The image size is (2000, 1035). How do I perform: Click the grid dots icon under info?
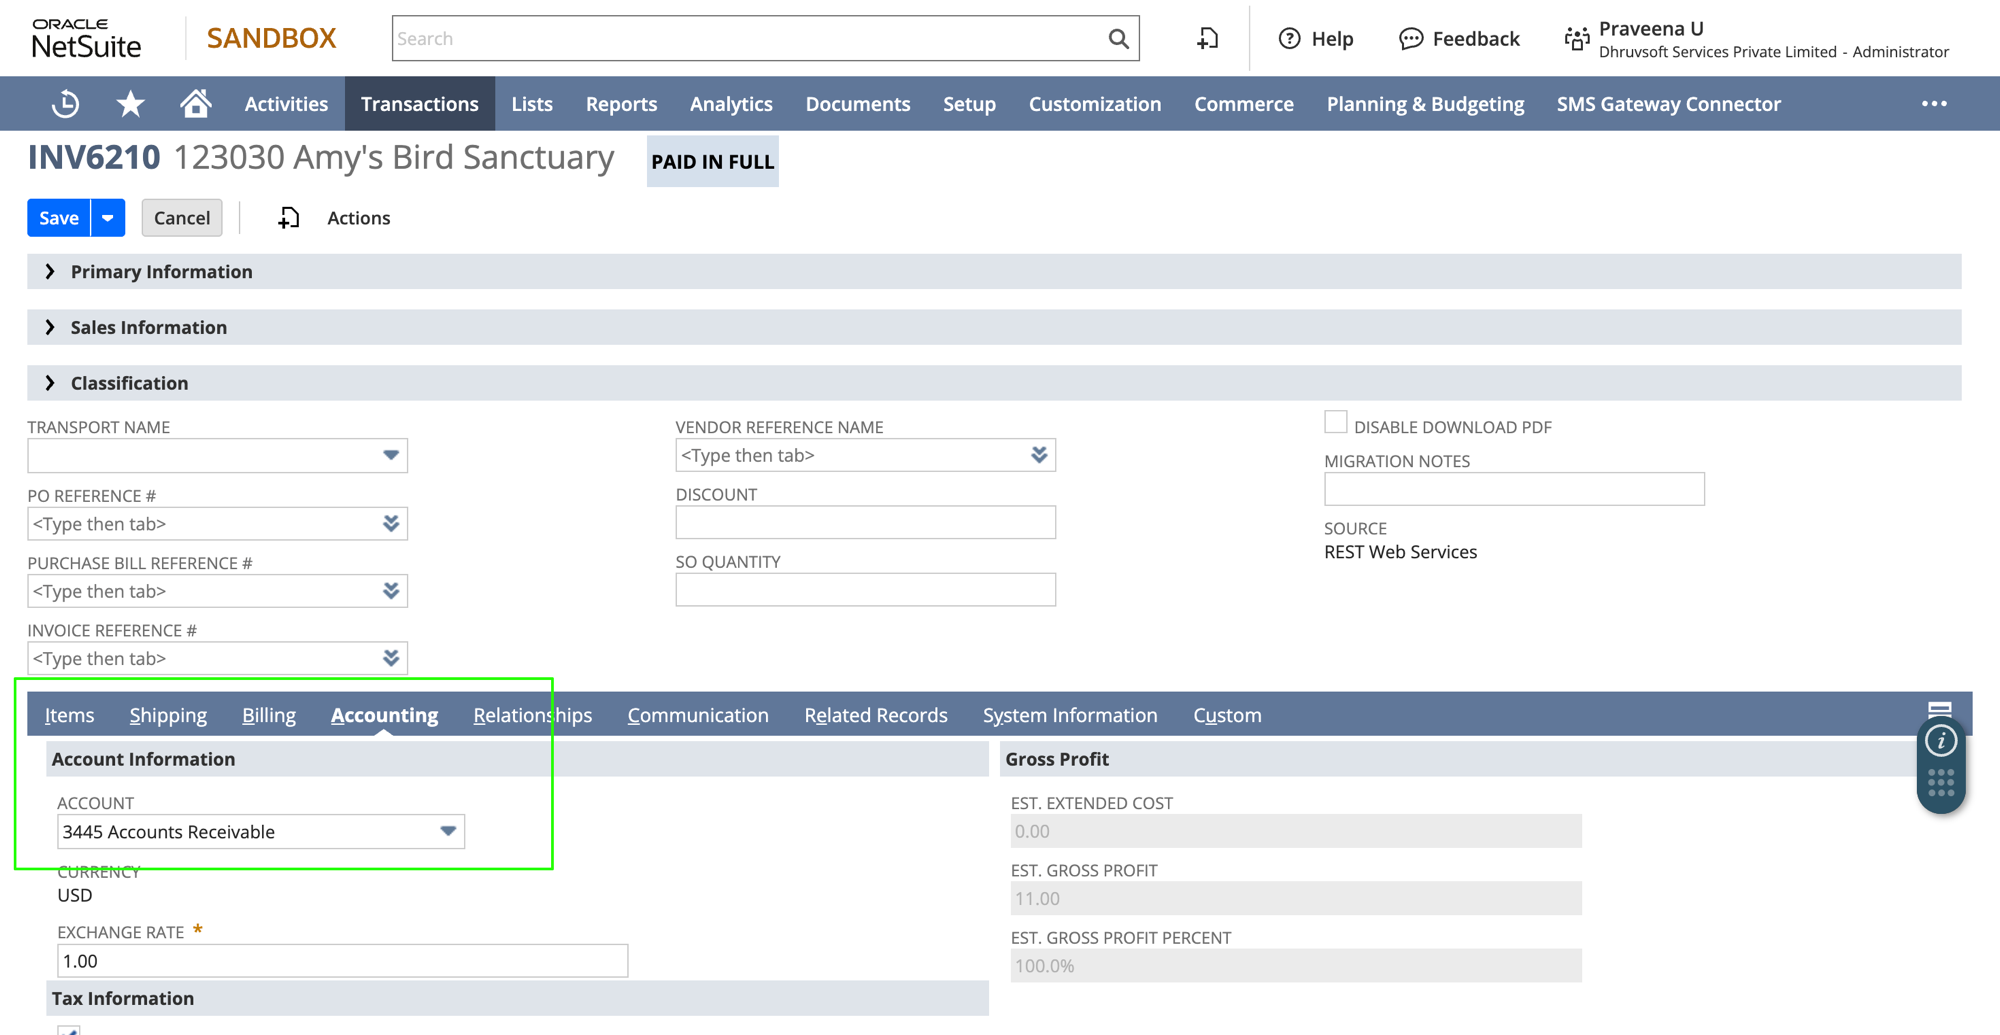click(1941, 782)
